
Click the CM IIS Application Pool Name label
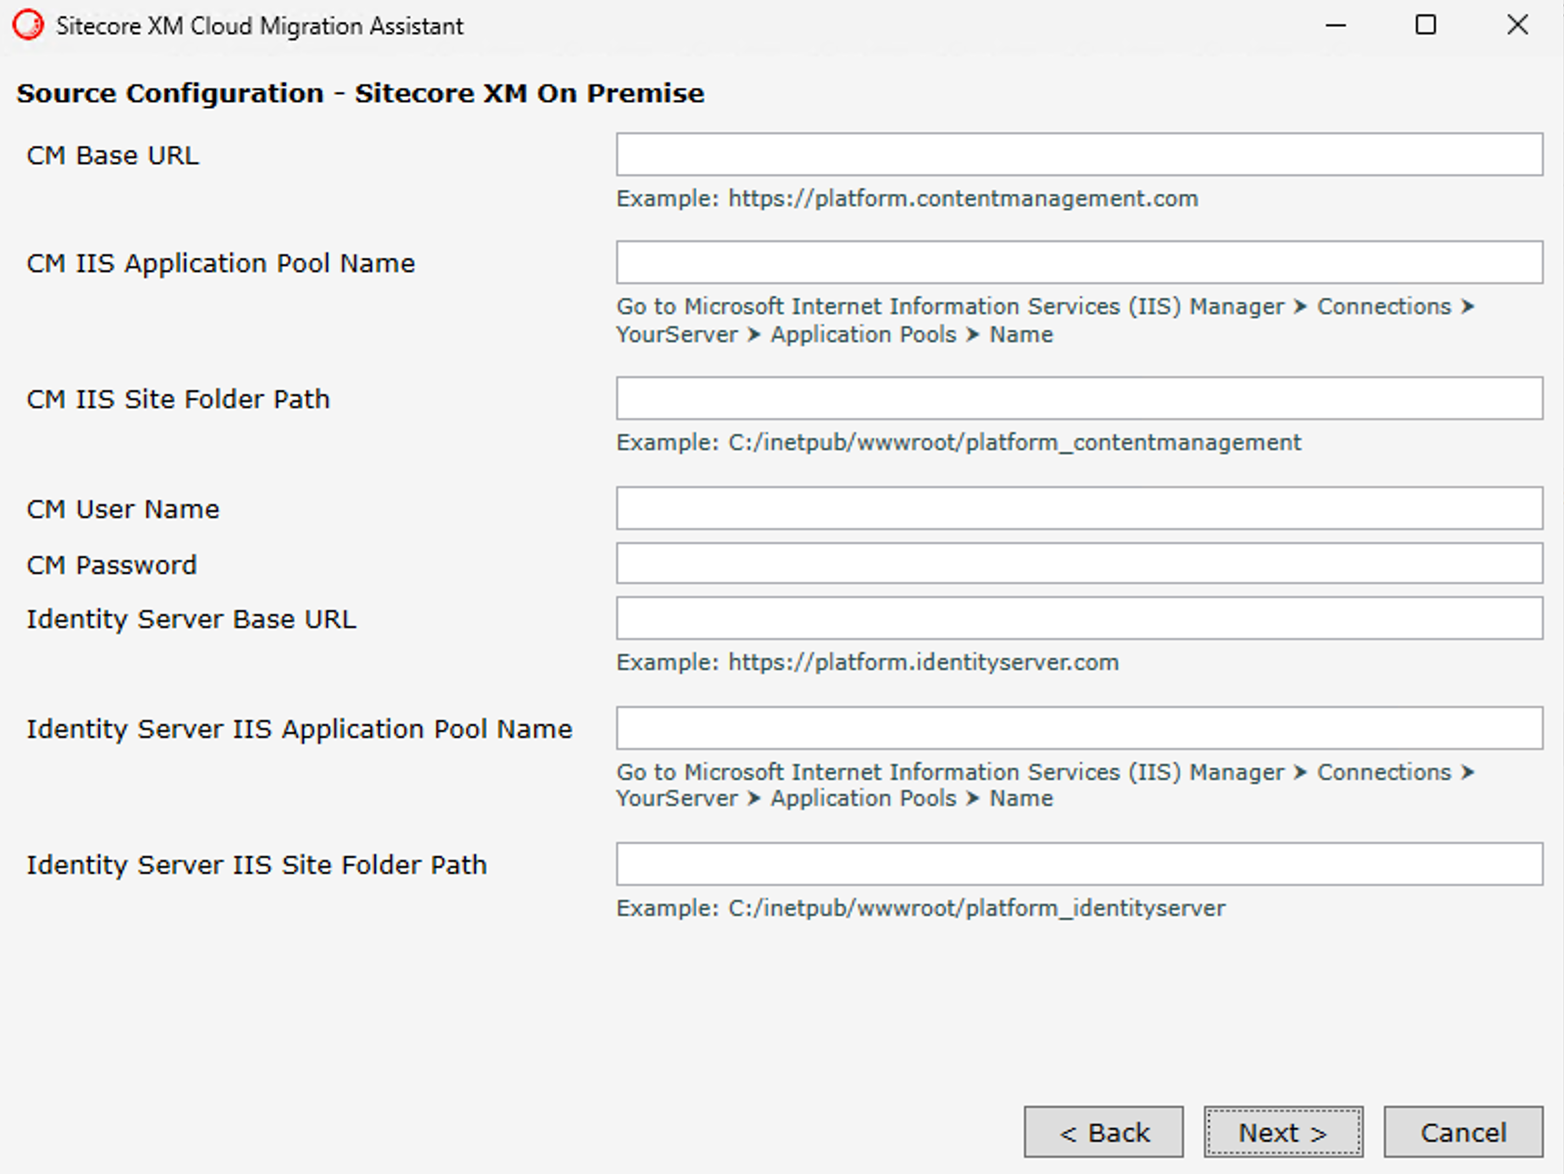[x=221, y=263]
